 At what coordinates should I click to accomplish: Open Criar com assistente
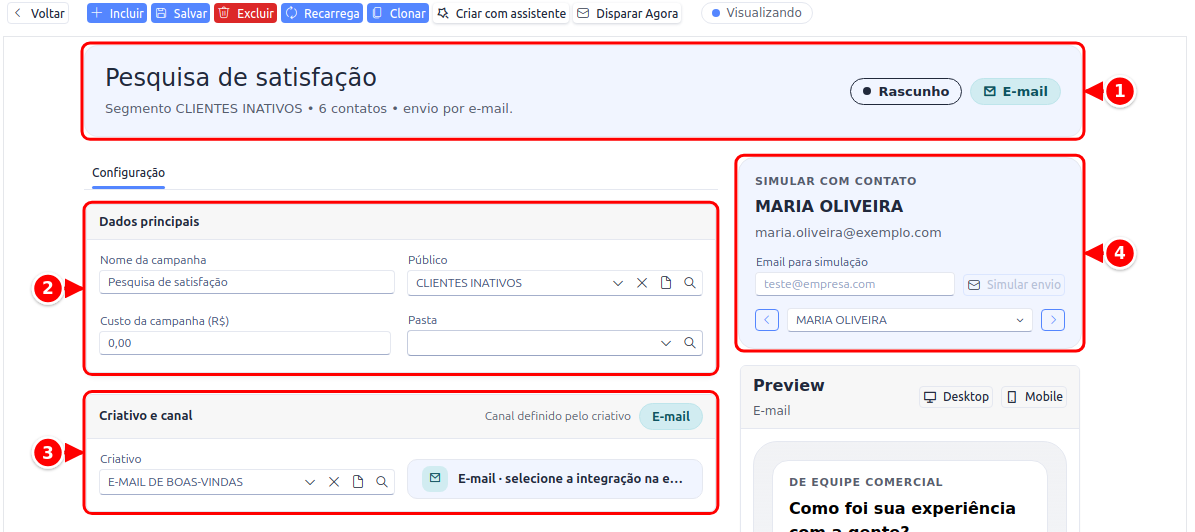click(x=501, y=13)
